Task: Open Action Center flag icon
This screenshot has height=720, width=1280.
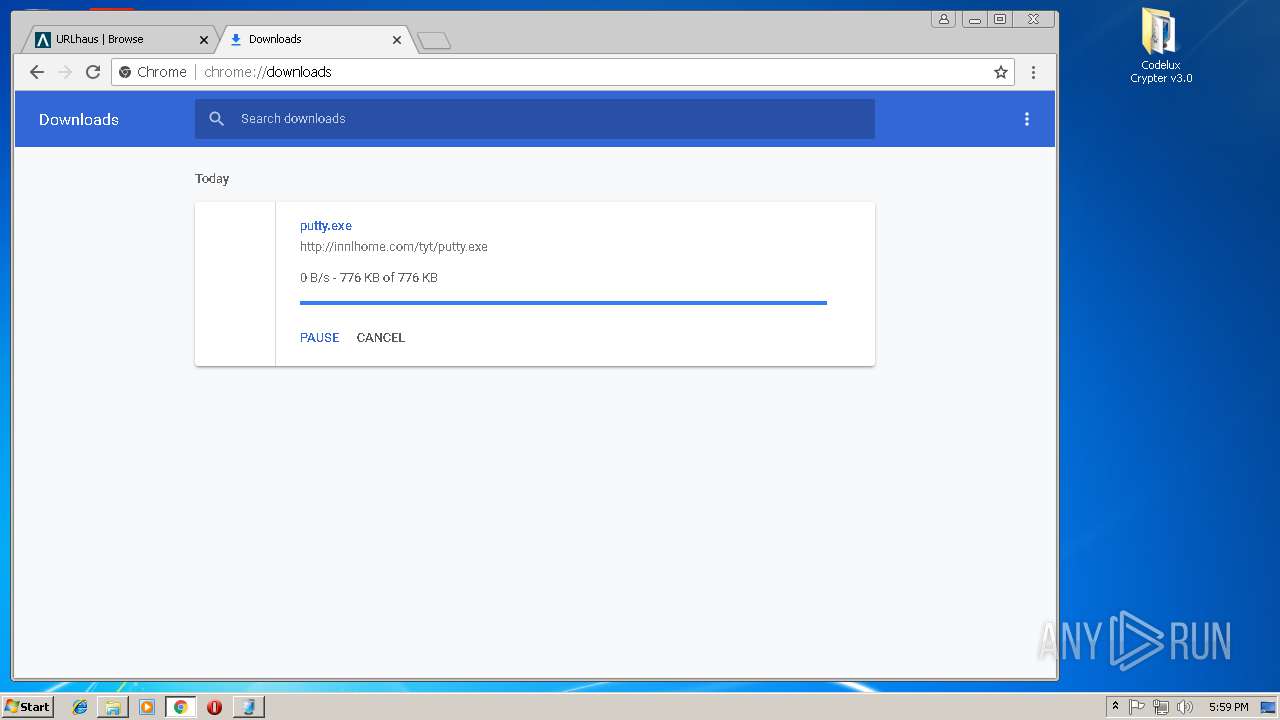Action: click(1137, 707)
